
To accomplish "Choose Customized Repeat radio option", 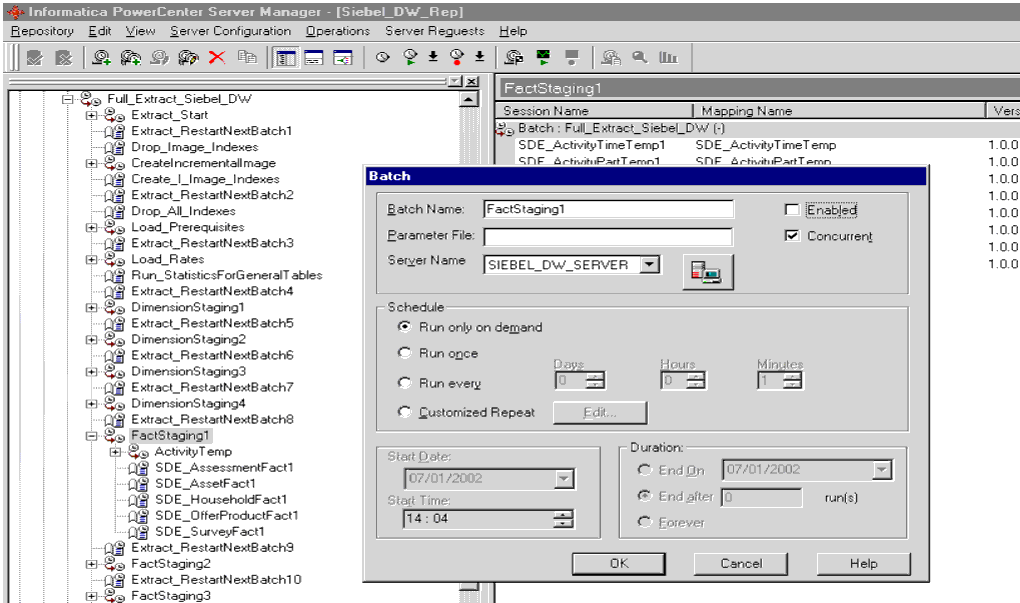I will pos(405,412).
